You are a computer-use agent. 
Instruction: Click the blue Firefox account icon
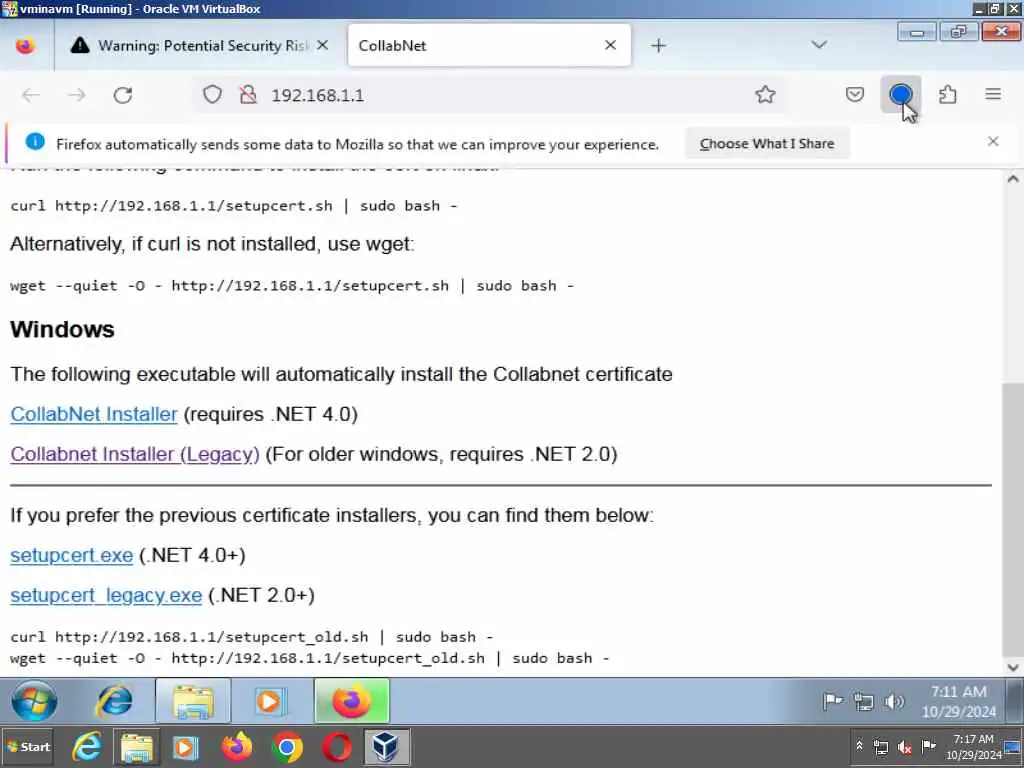pos(901,95)
